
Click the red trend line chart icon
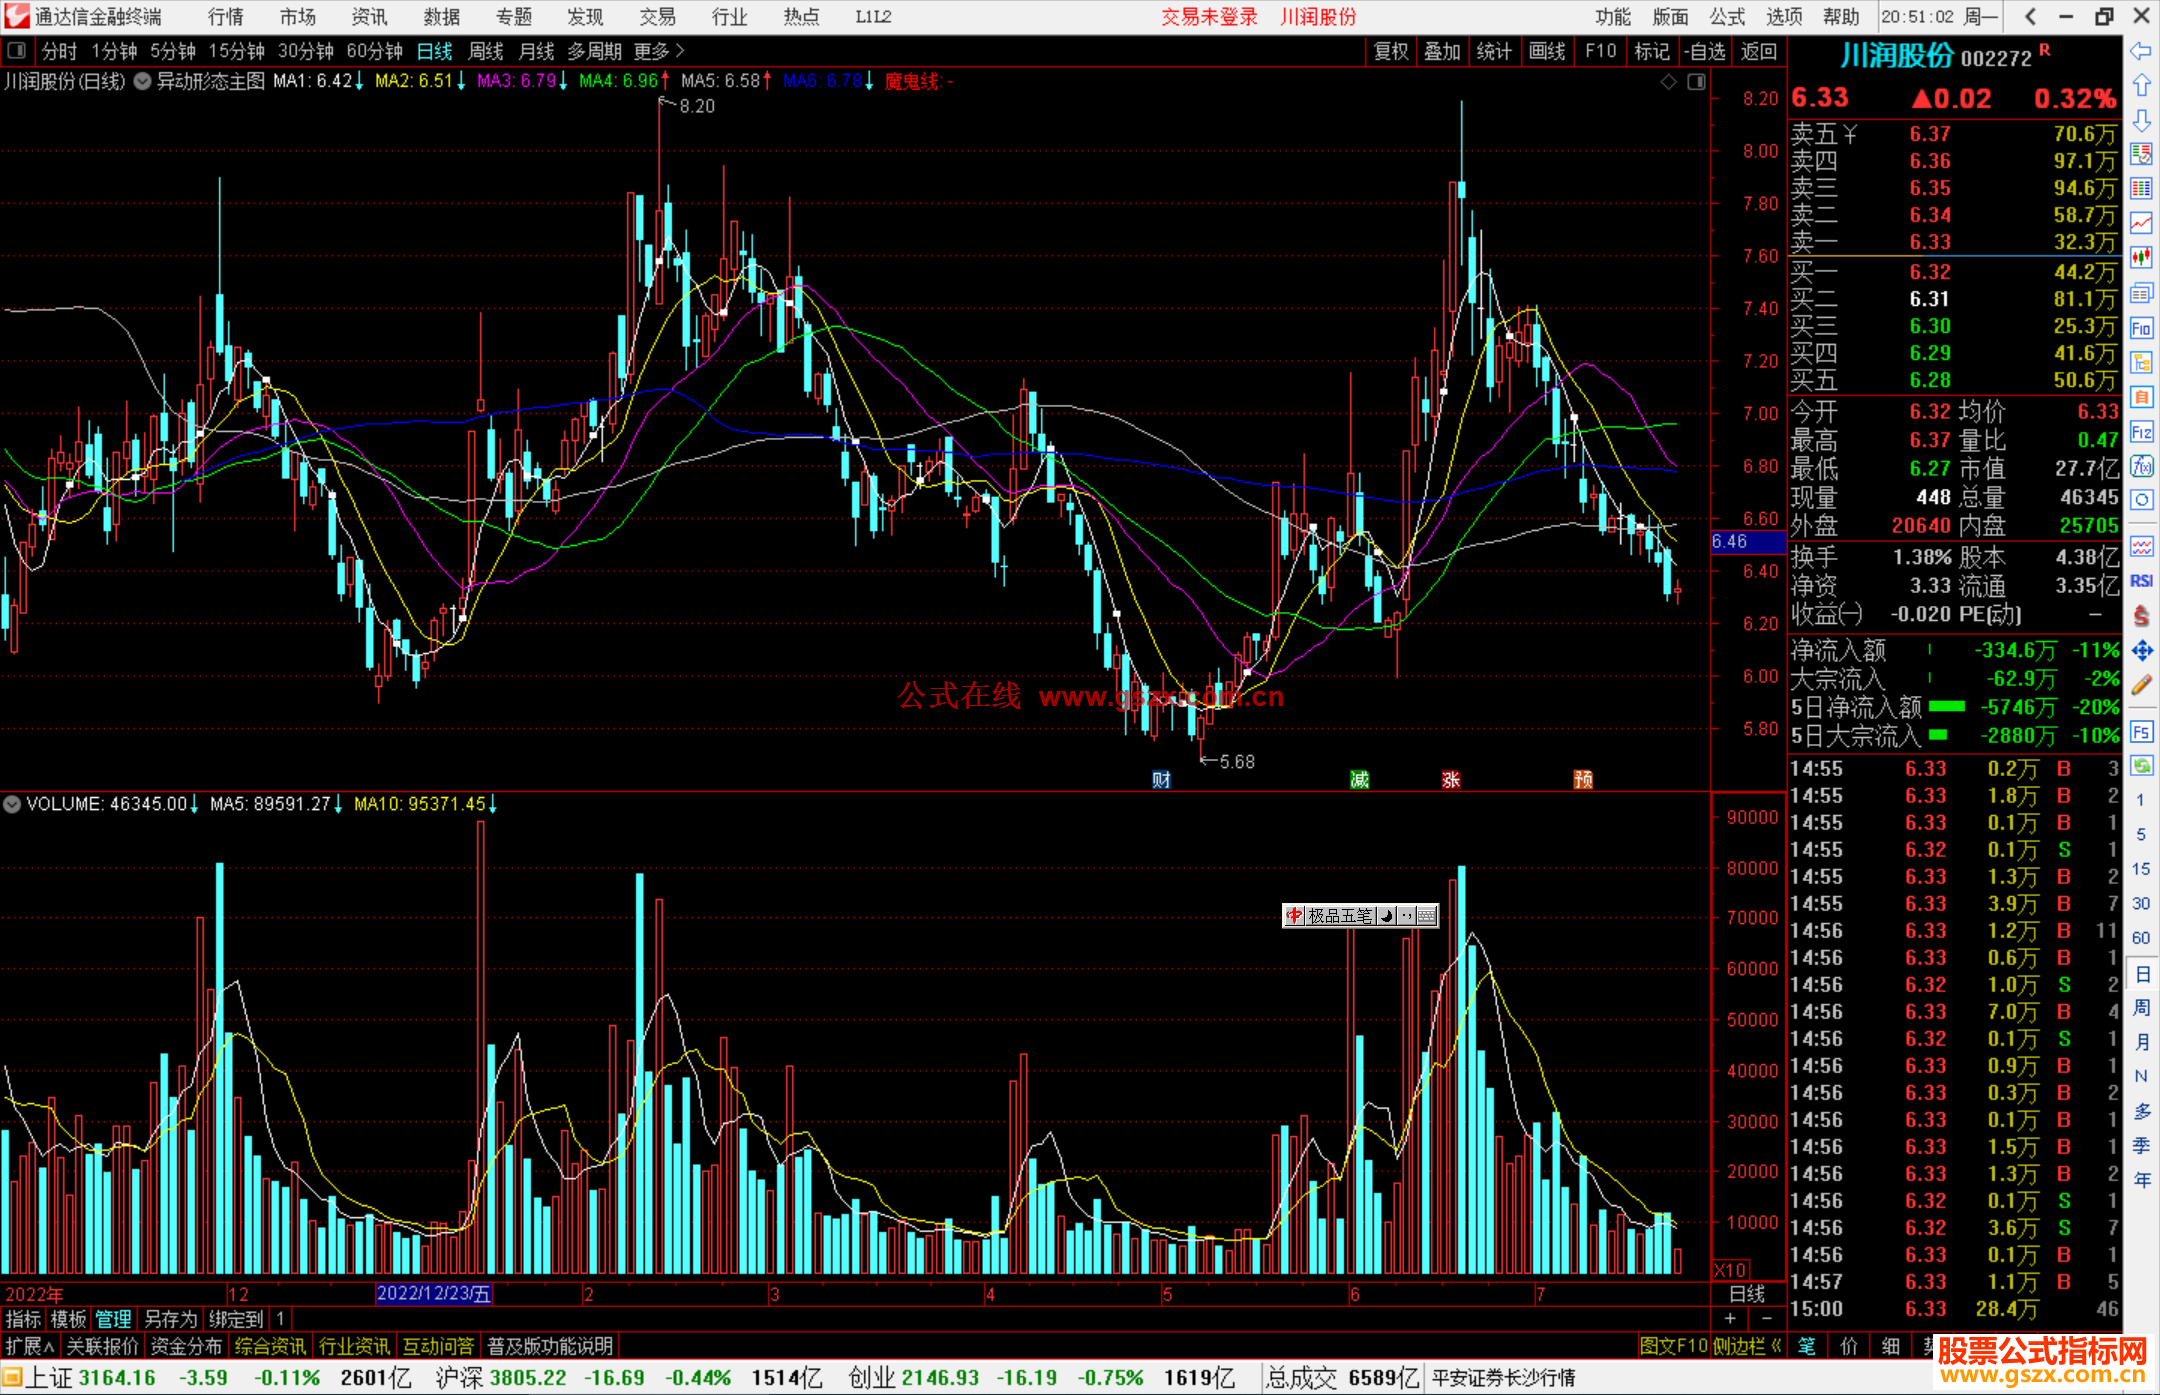click(x=2141, y=223)
